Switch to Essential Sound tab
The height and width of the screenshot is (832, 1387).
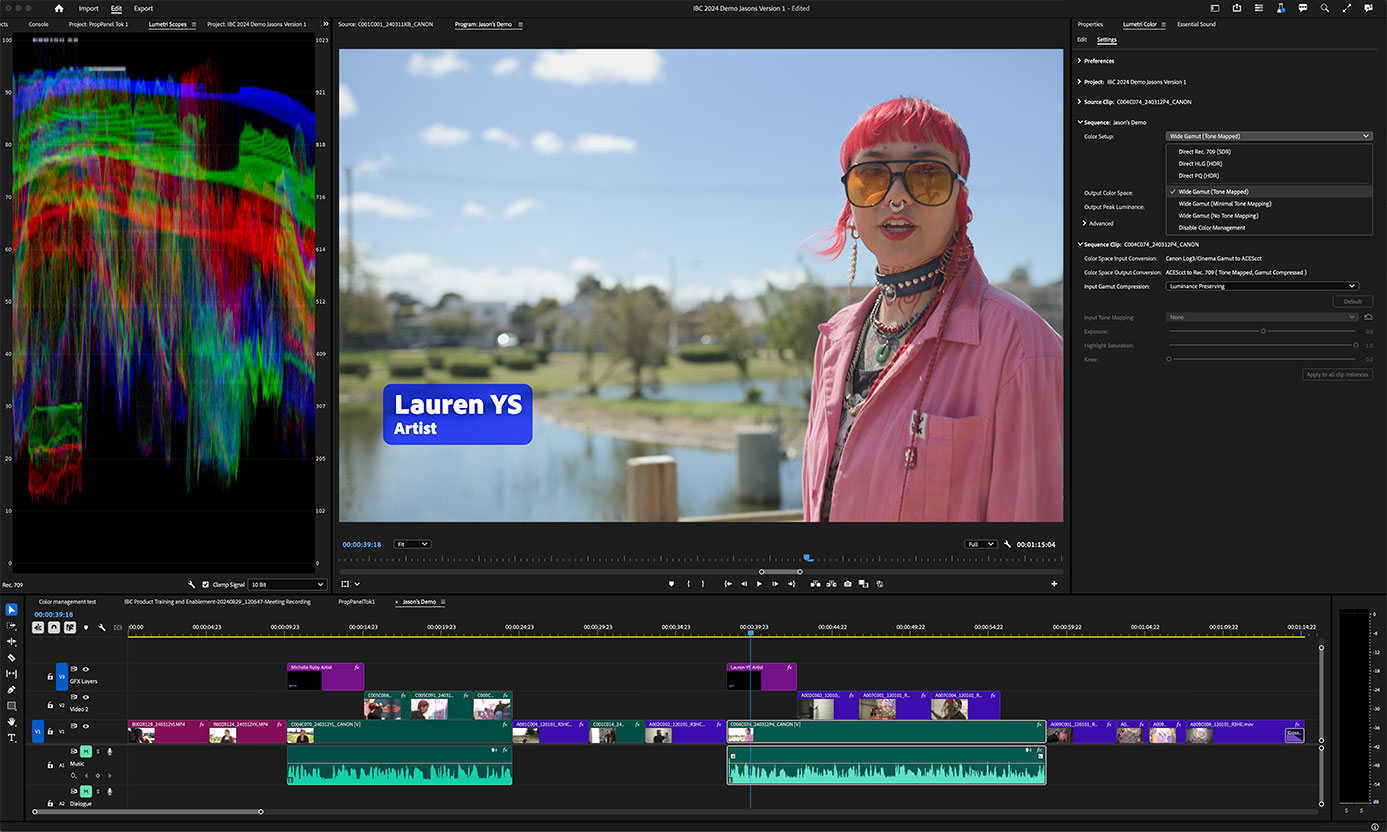1196,24
